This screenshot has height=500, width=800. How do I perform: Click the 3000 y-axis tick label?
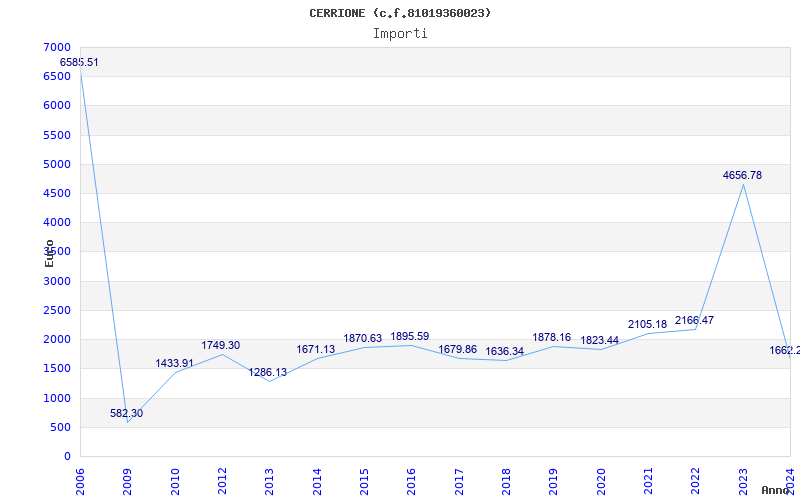57,281
